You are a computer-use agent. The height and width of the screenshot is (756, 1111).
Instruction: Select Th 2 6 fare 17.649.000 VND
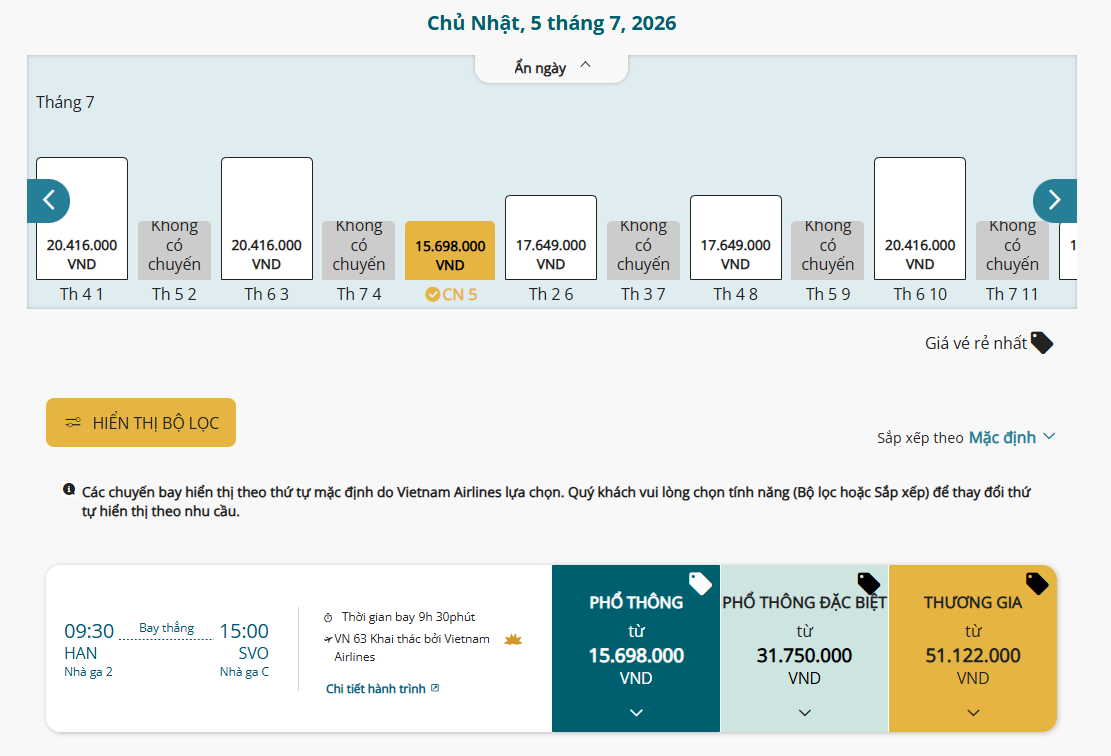pyautogui.click(x=551, y=237)
